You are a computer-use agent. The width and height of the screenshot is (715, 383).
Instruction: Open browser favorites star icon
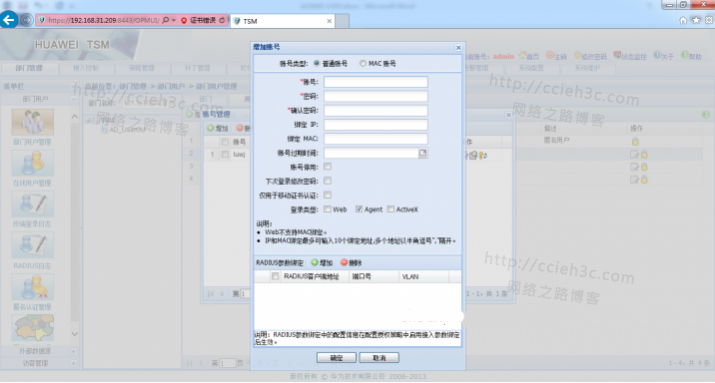click(x=696, y=20)
